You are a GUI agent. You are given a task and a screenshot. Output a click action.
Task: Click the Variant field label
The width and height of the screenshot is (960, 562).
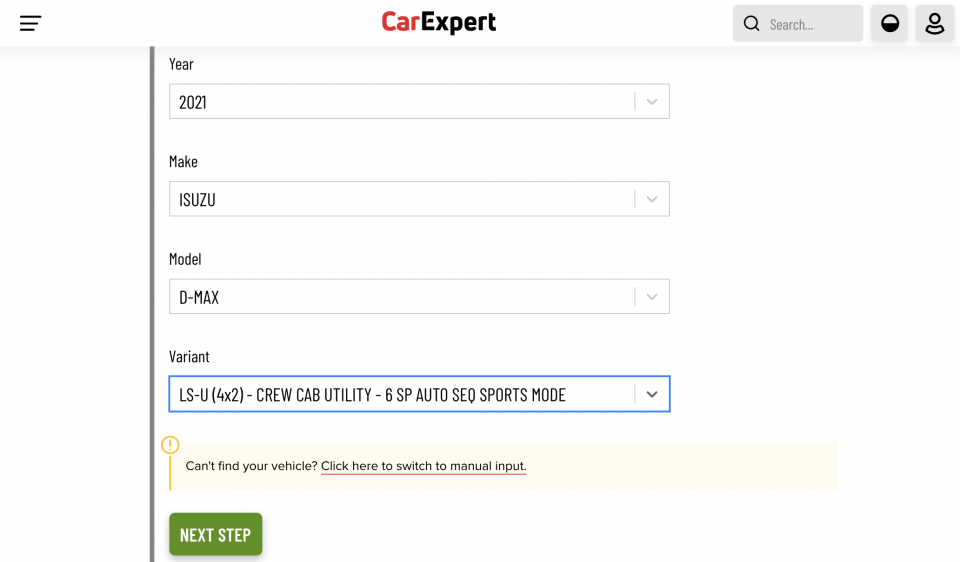(189, 357)
